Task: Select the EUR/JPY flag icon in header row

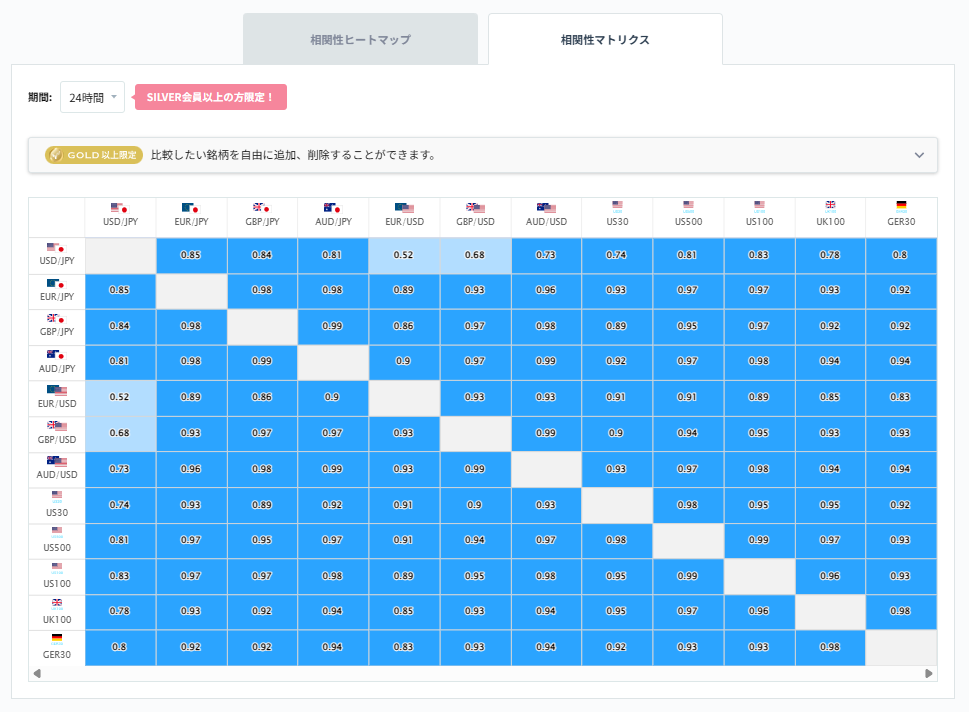Action: pos(190,207)
